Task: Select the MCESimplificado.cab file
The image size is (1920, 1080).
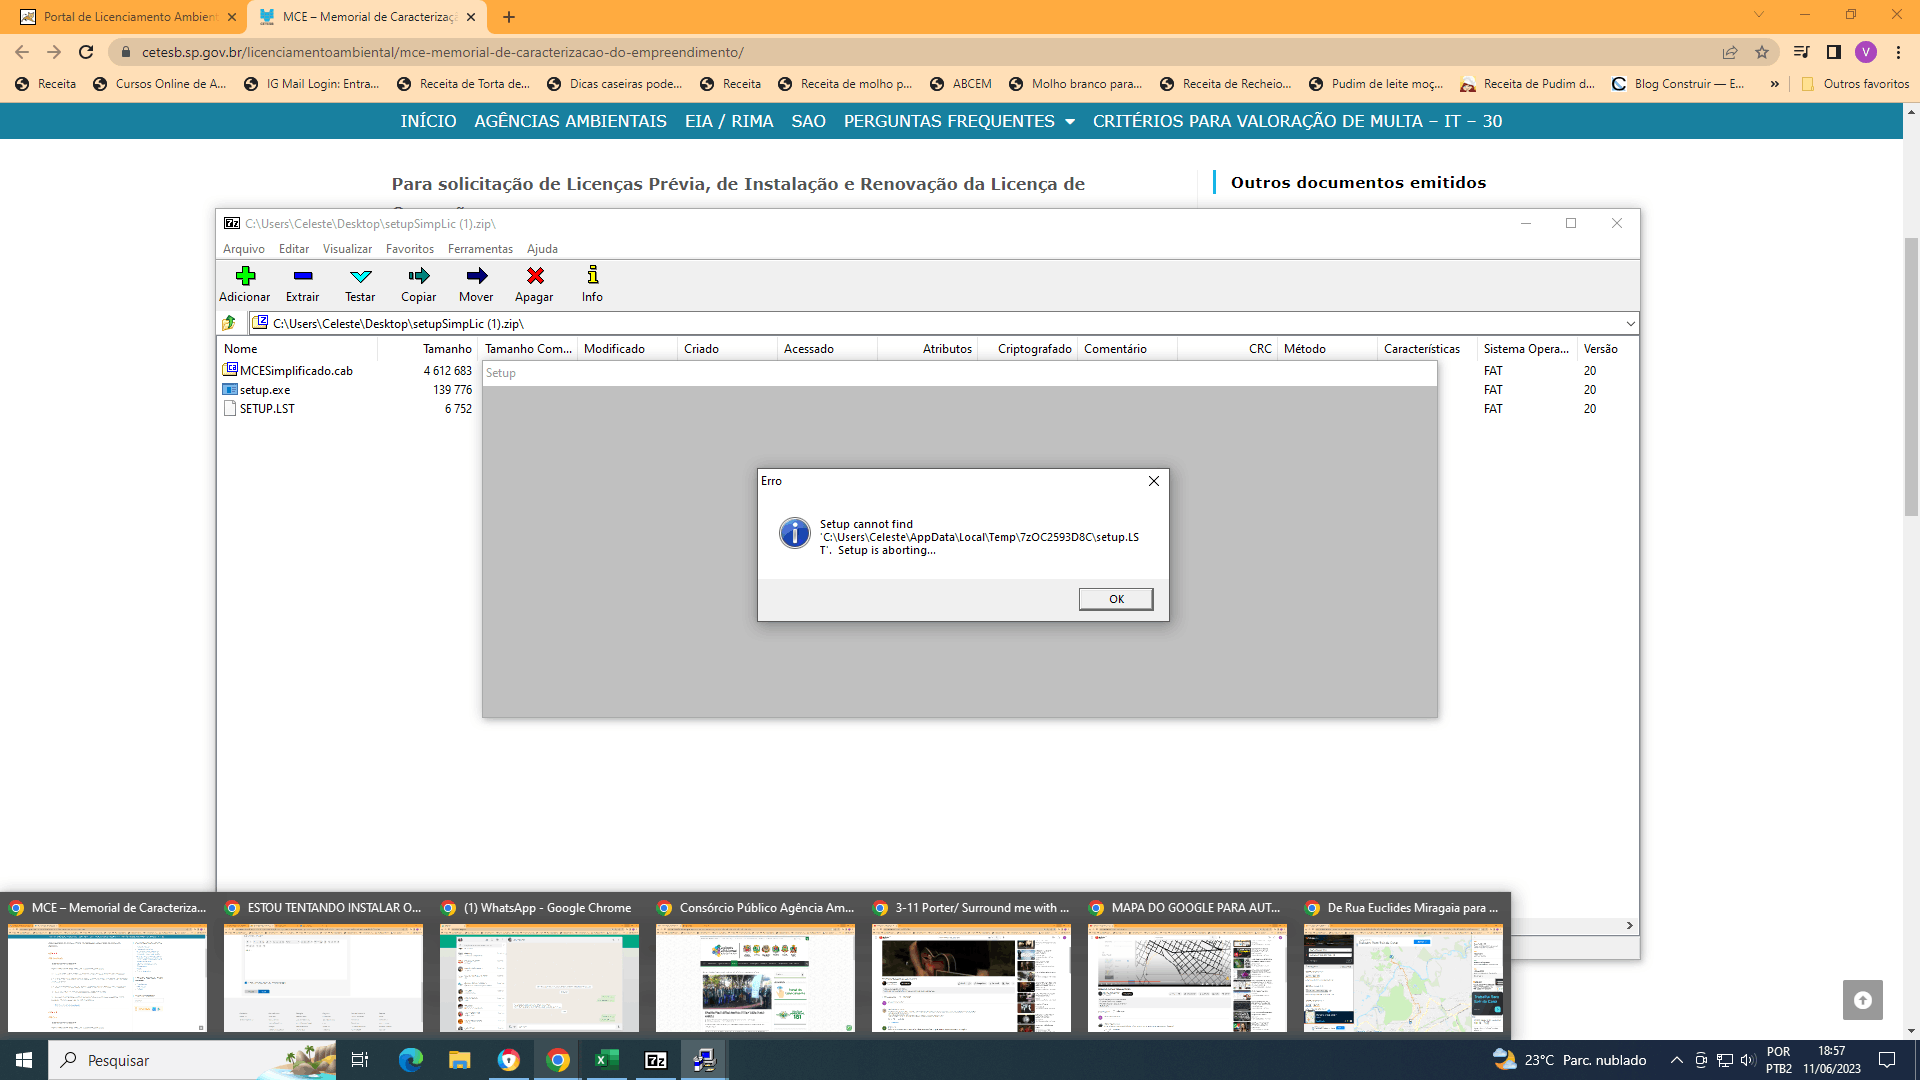Action: (296, 371)
